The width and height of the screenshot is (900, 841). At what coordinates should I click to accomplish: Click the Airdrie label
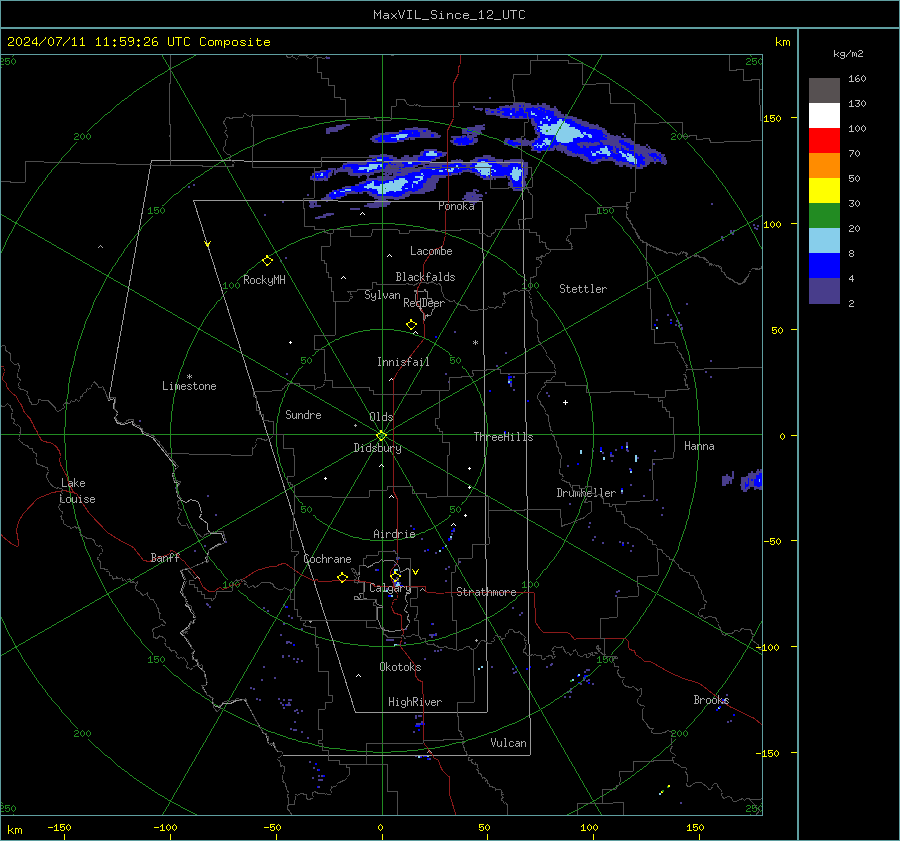(x=394, y=534)
